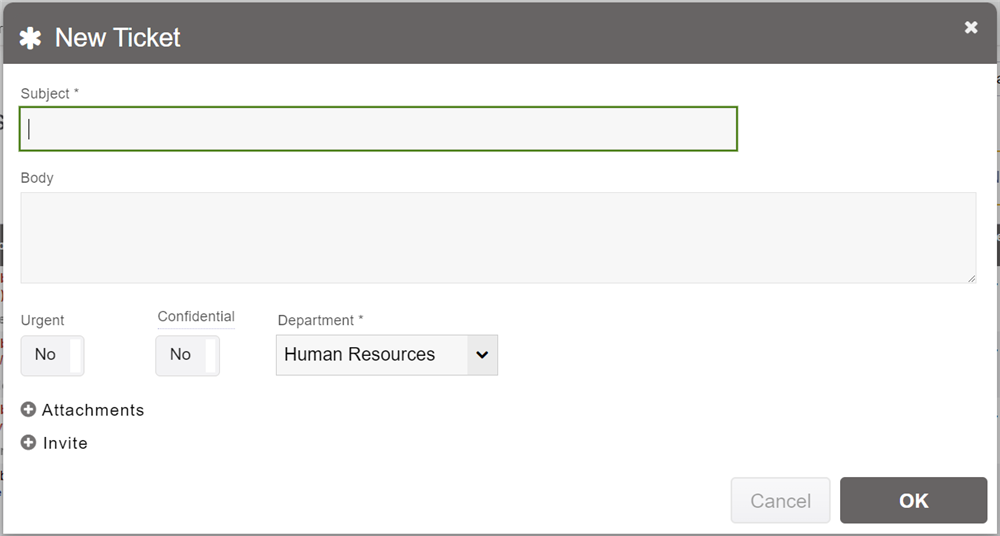
Task: Focus the Subject text field
Action: [378, 129]
